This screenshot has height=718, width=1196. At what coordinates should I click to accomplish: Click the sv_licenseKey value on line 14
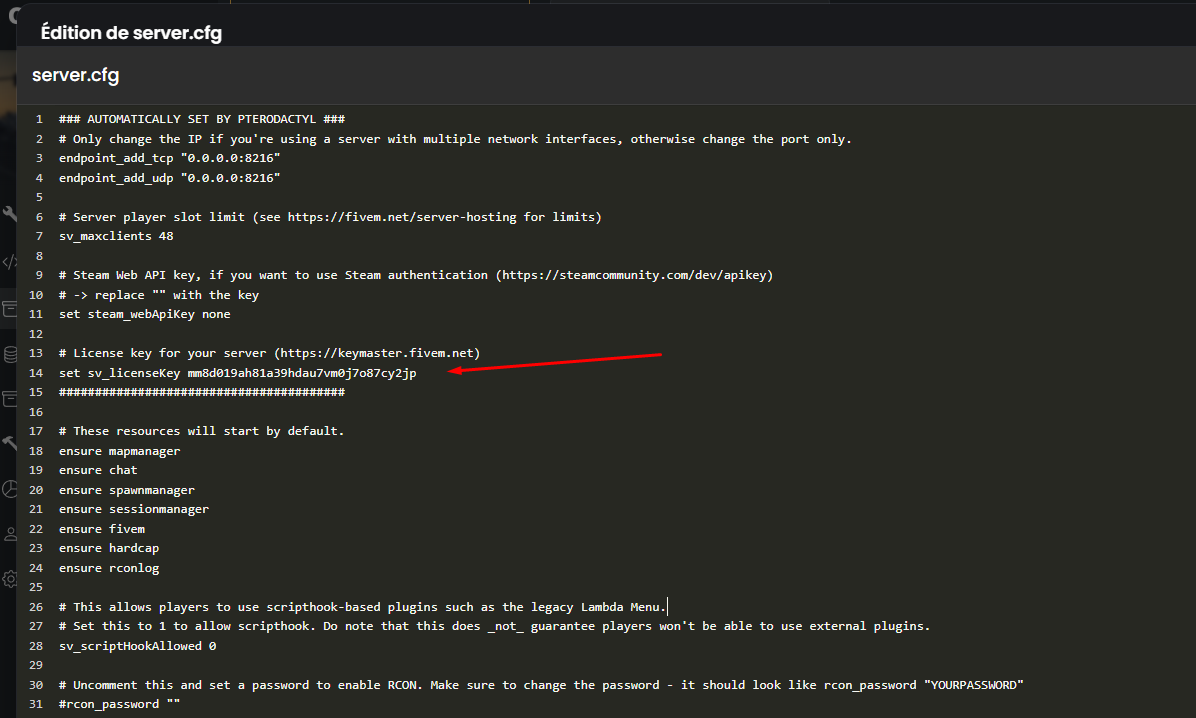click(301, 373)
